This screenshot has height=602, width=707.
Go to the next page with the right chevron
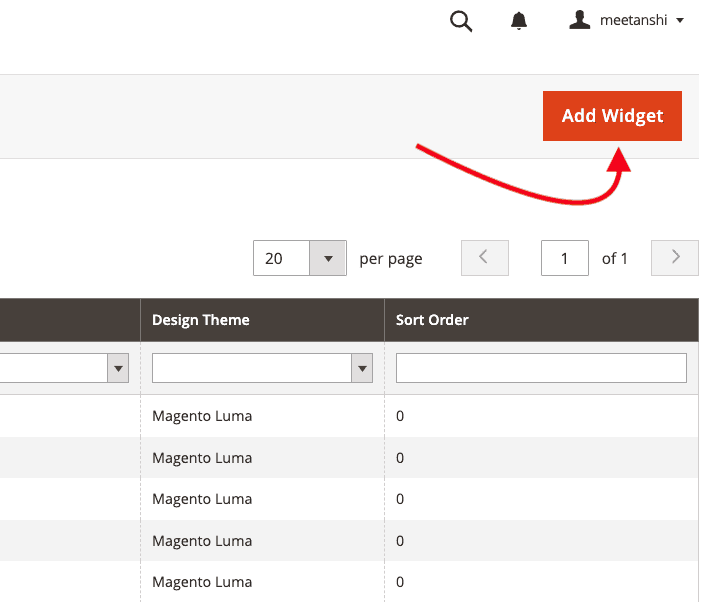click(675, 258)
